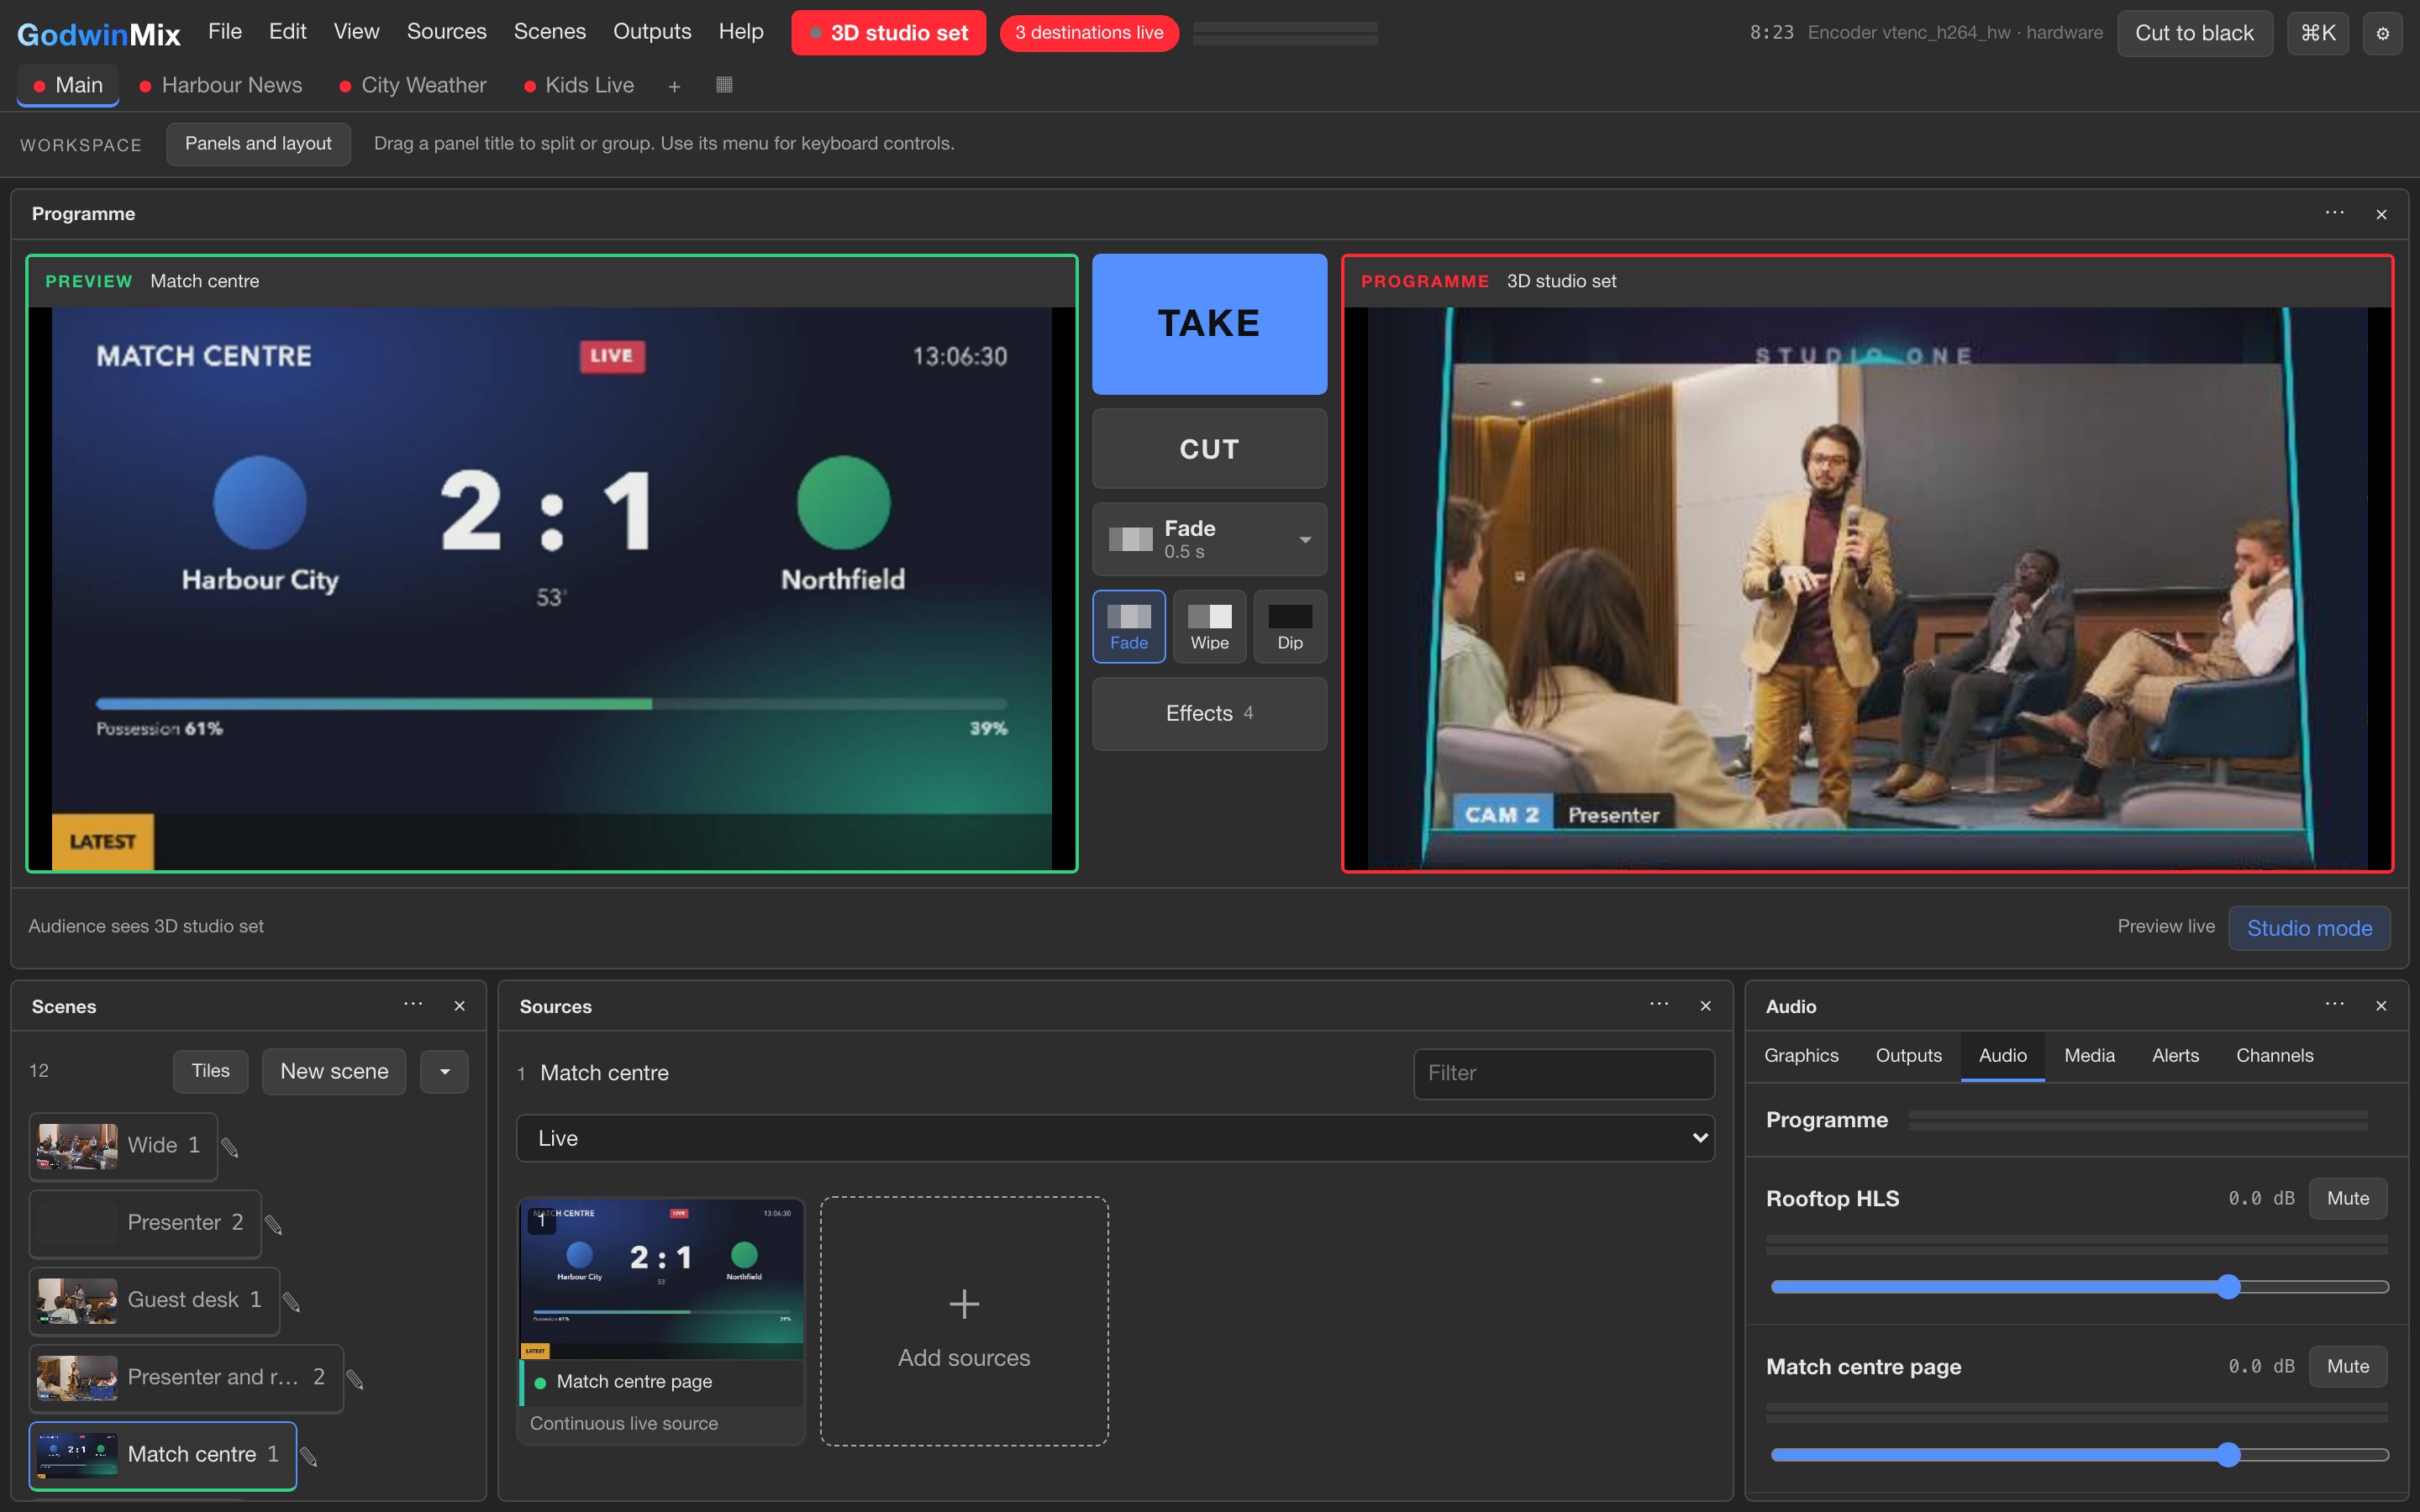Switch to Harbour News tab

coord(221,85)
